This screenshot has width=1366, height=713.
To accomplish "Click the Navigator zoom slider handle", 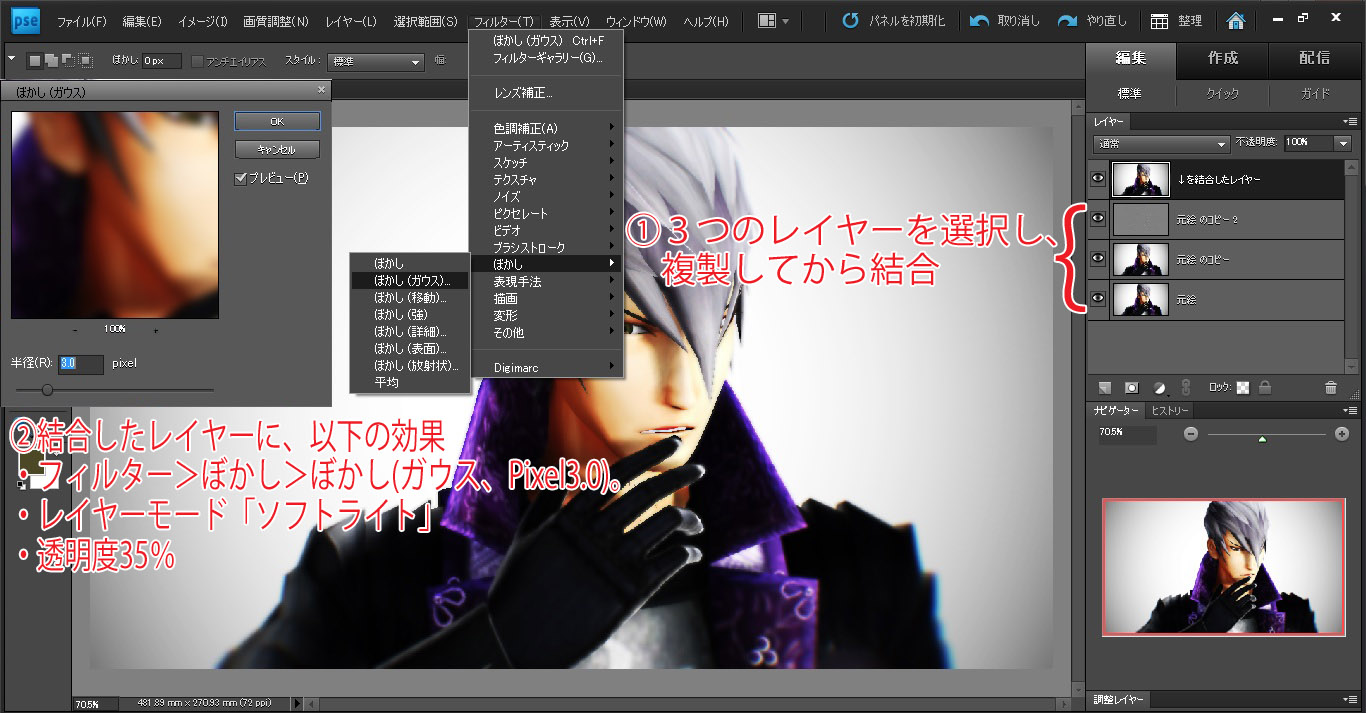I will [x=1262, y=438].
